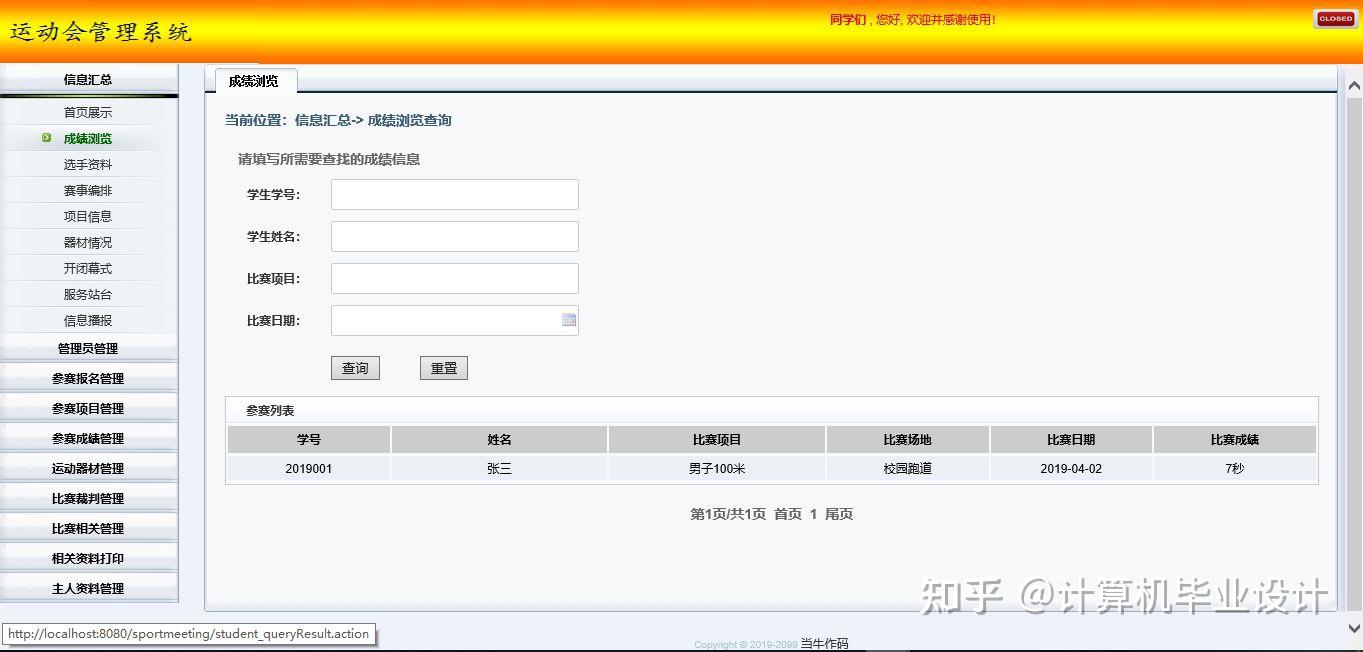The height and width of the screenshot is (652, 1363).
Task: Click the scrollbar down arrow
Action: pos(1355,630)
